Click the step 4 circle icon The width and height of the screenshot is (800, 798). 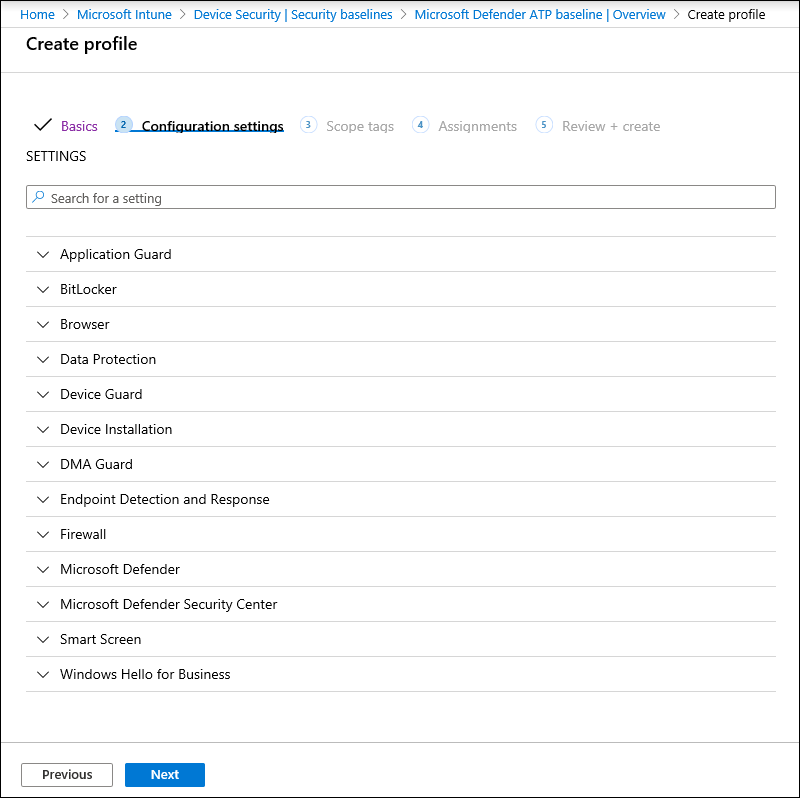pyautogui.click(x=420, y=125)
